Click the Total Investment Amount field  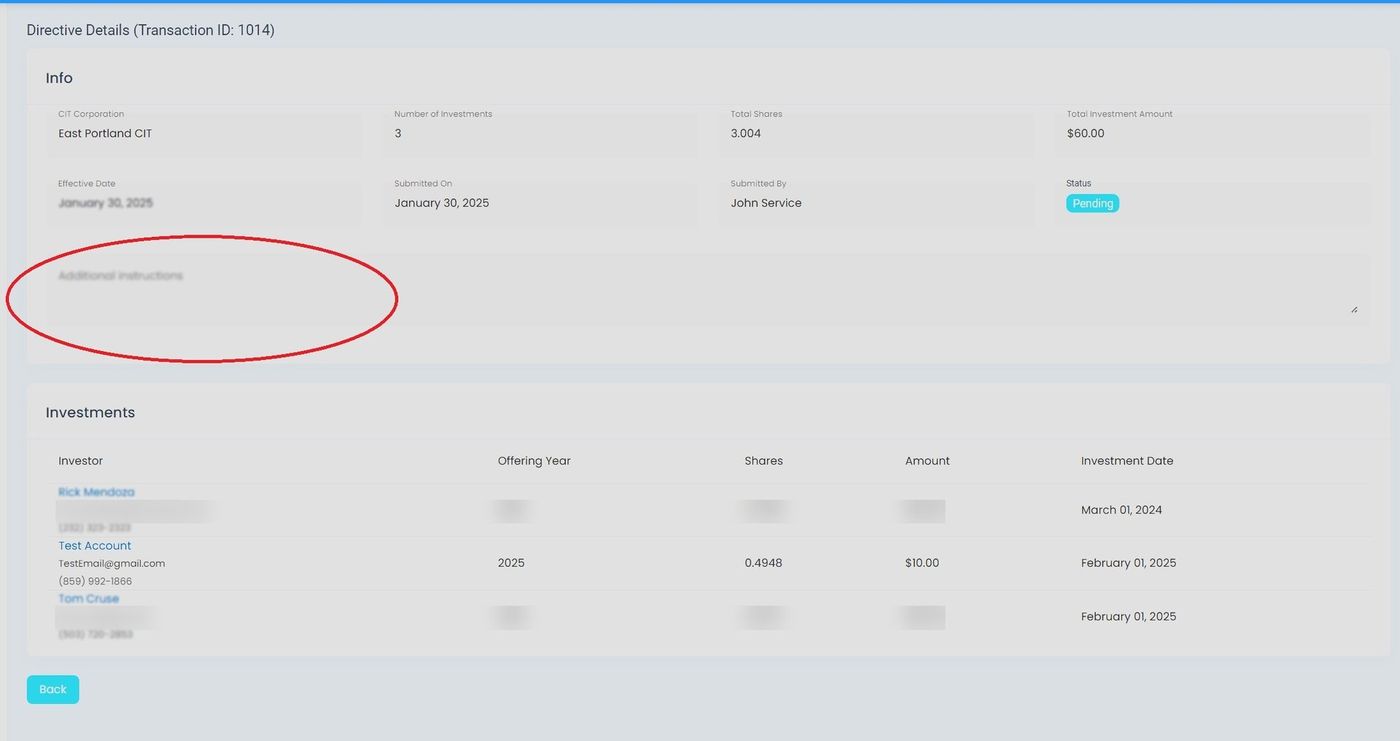(x=1211, y=134)
